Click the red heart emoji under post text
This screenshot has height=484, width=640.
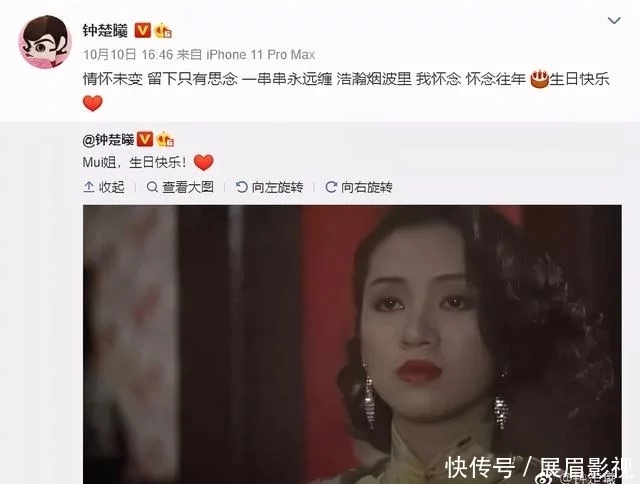[93, 103]
